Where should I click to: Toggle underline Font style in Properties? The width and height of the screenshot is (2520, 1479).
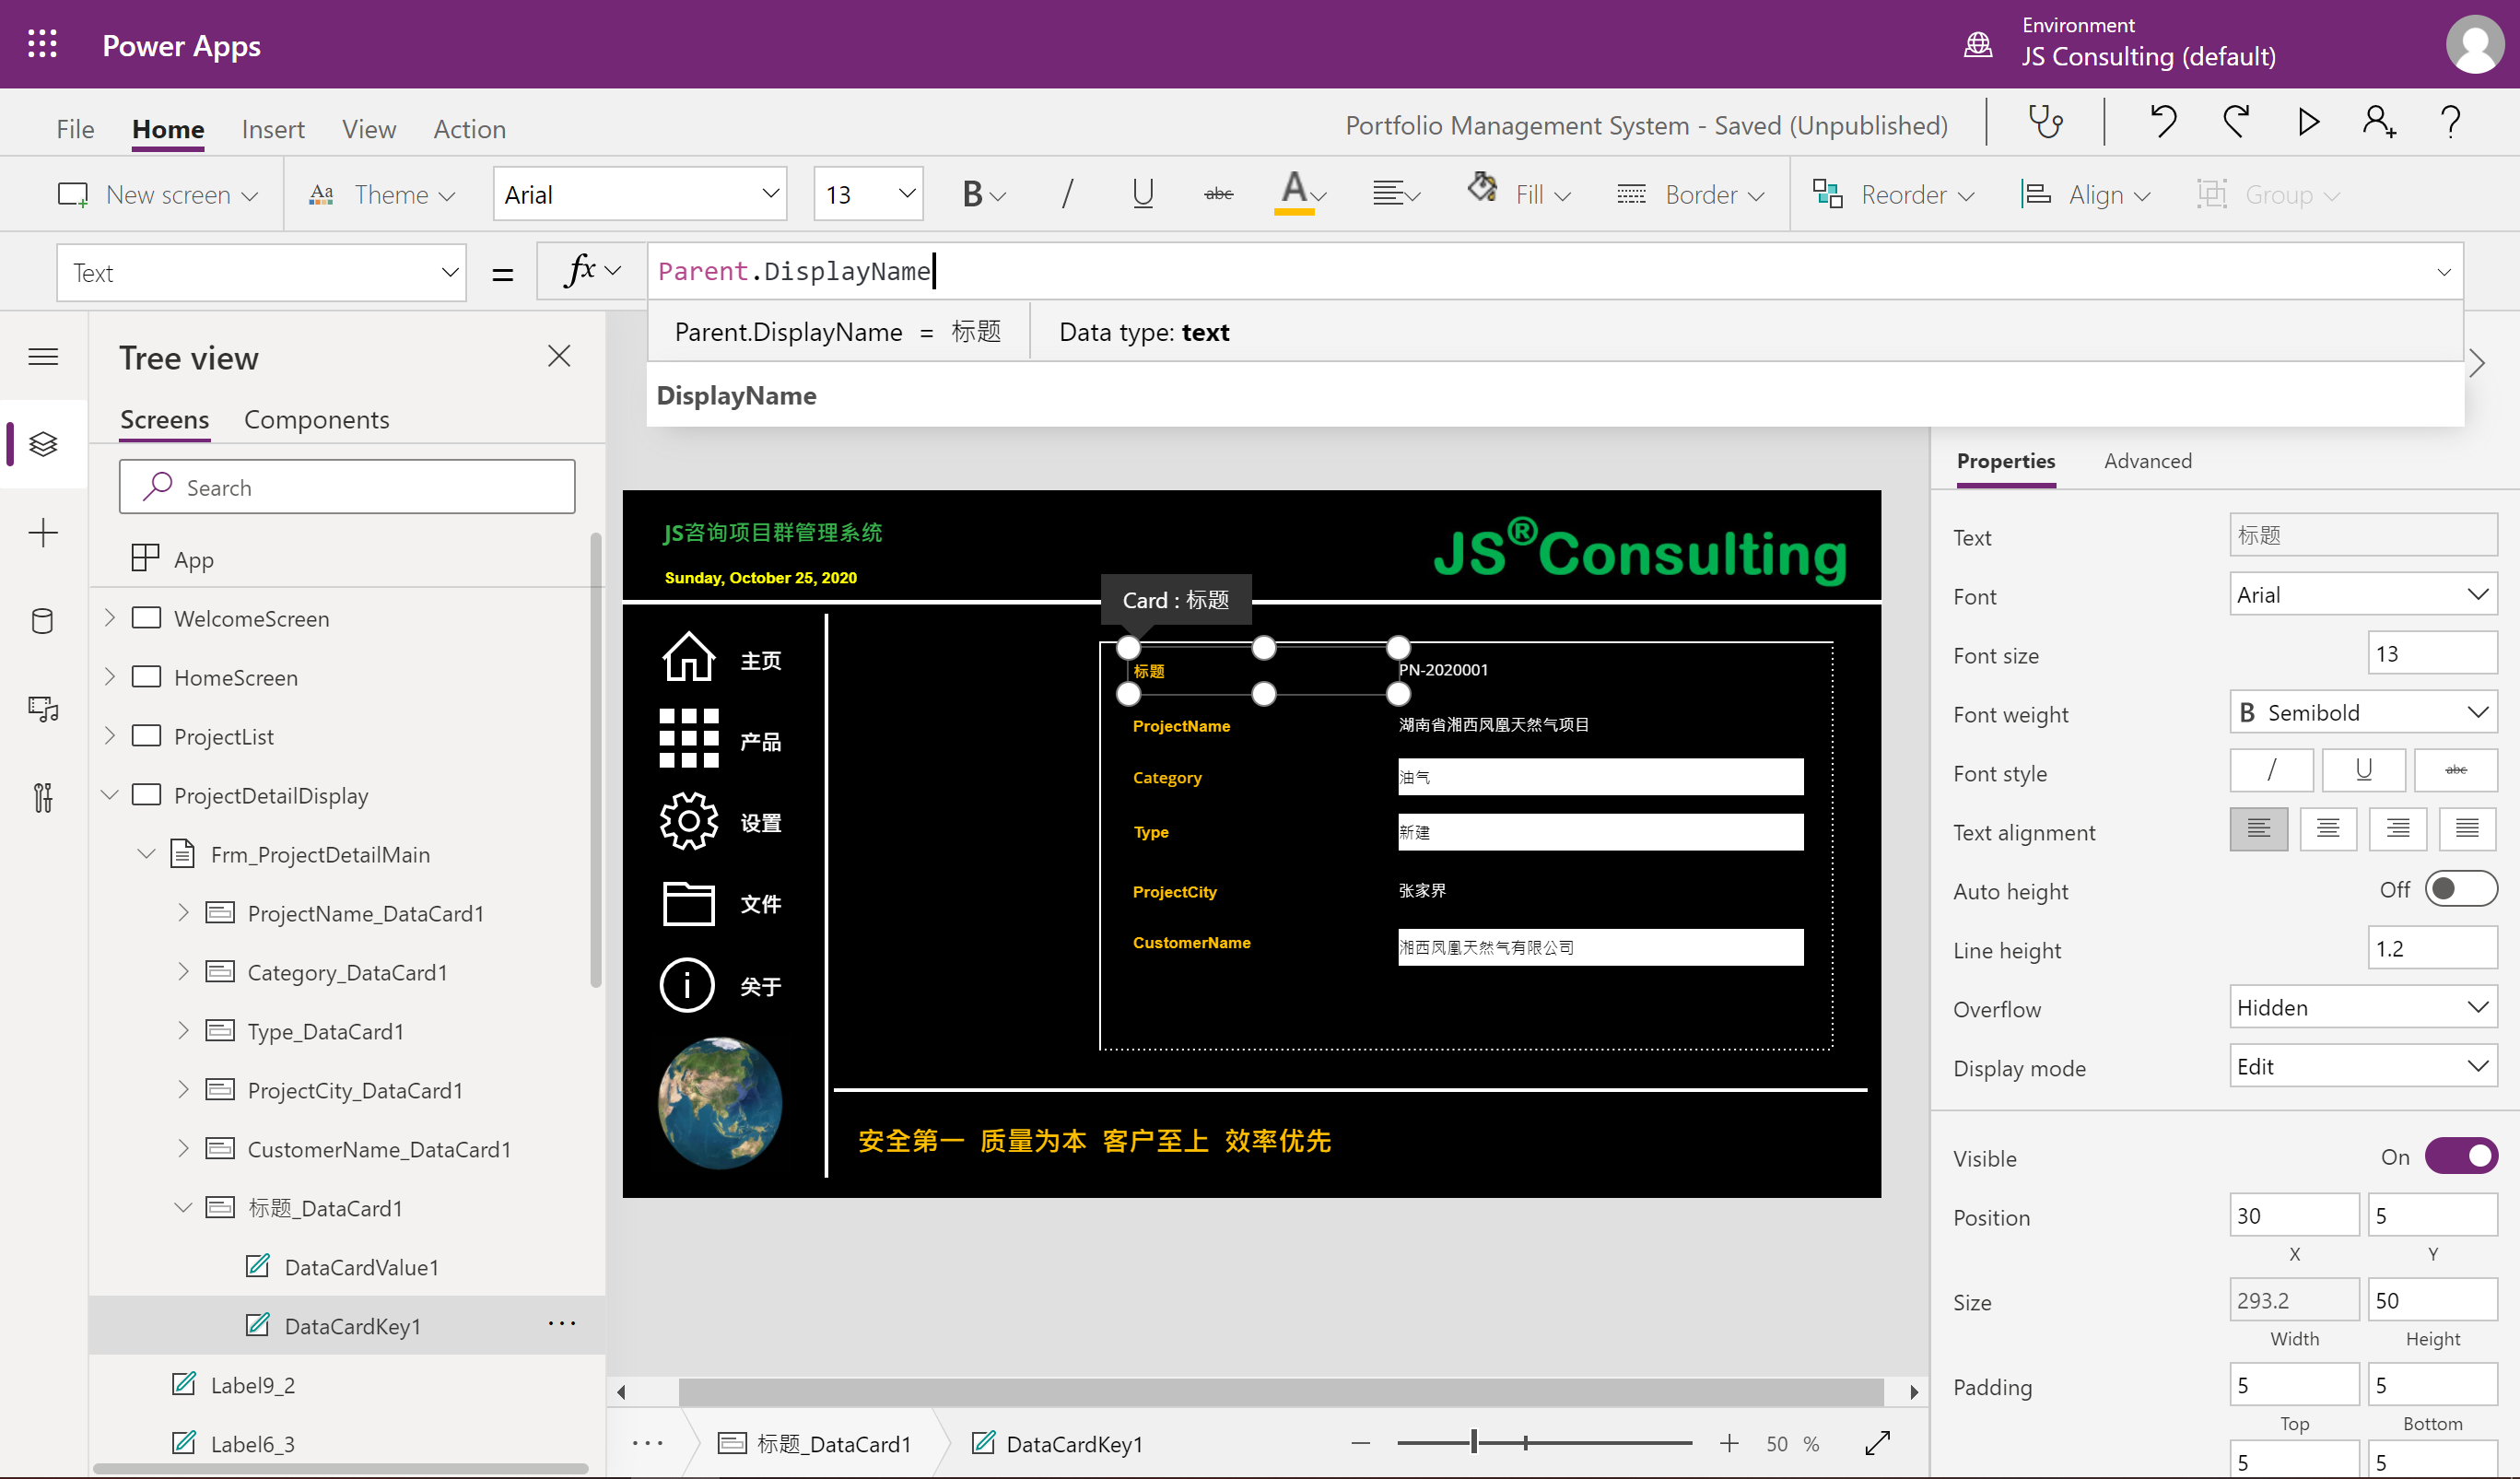coord(2363,770)
